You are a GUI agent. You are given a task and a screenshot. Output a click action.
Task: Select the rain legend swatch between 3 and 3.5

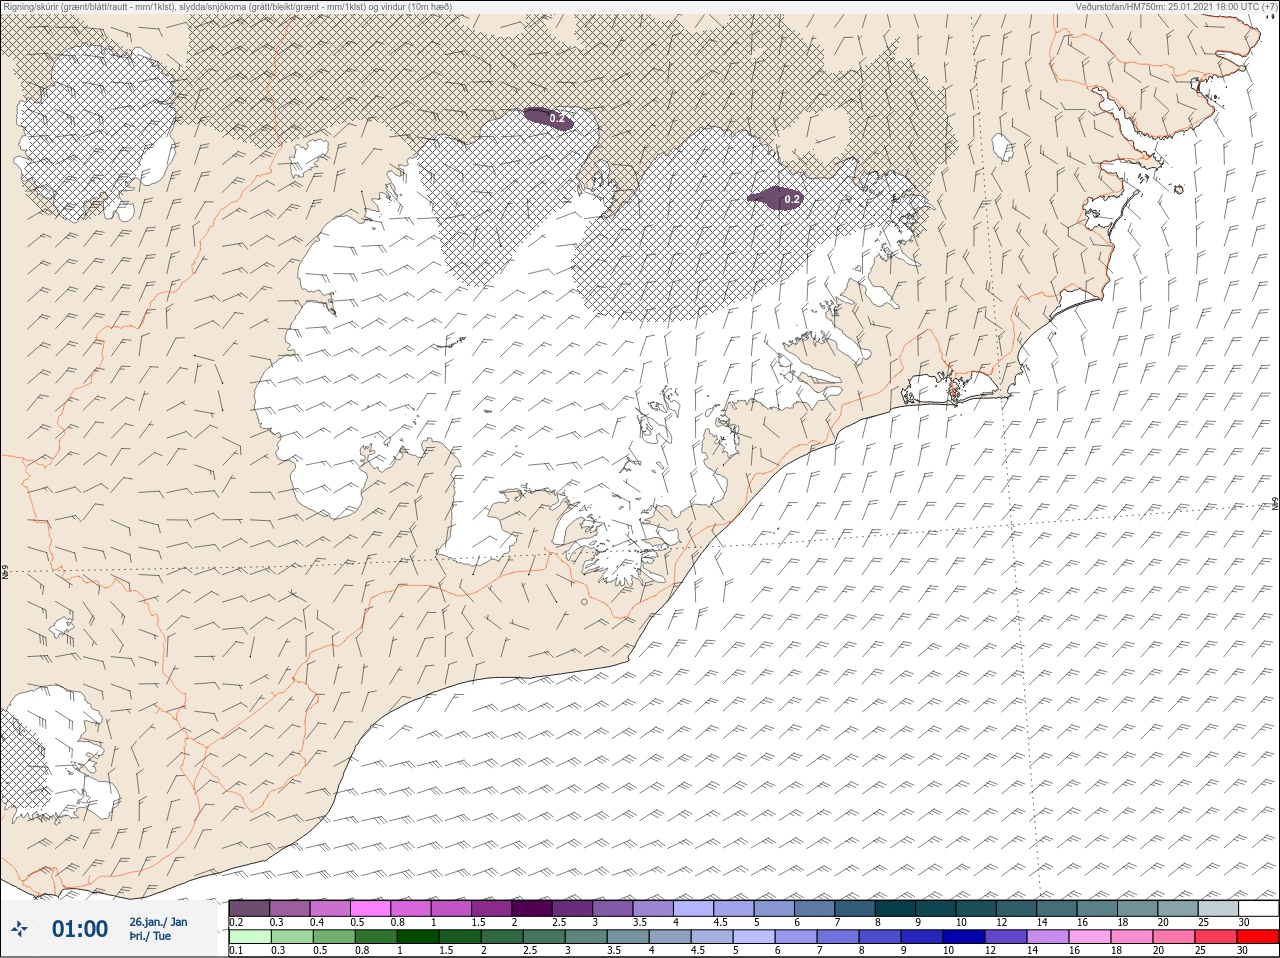click(x=587, y=937)
